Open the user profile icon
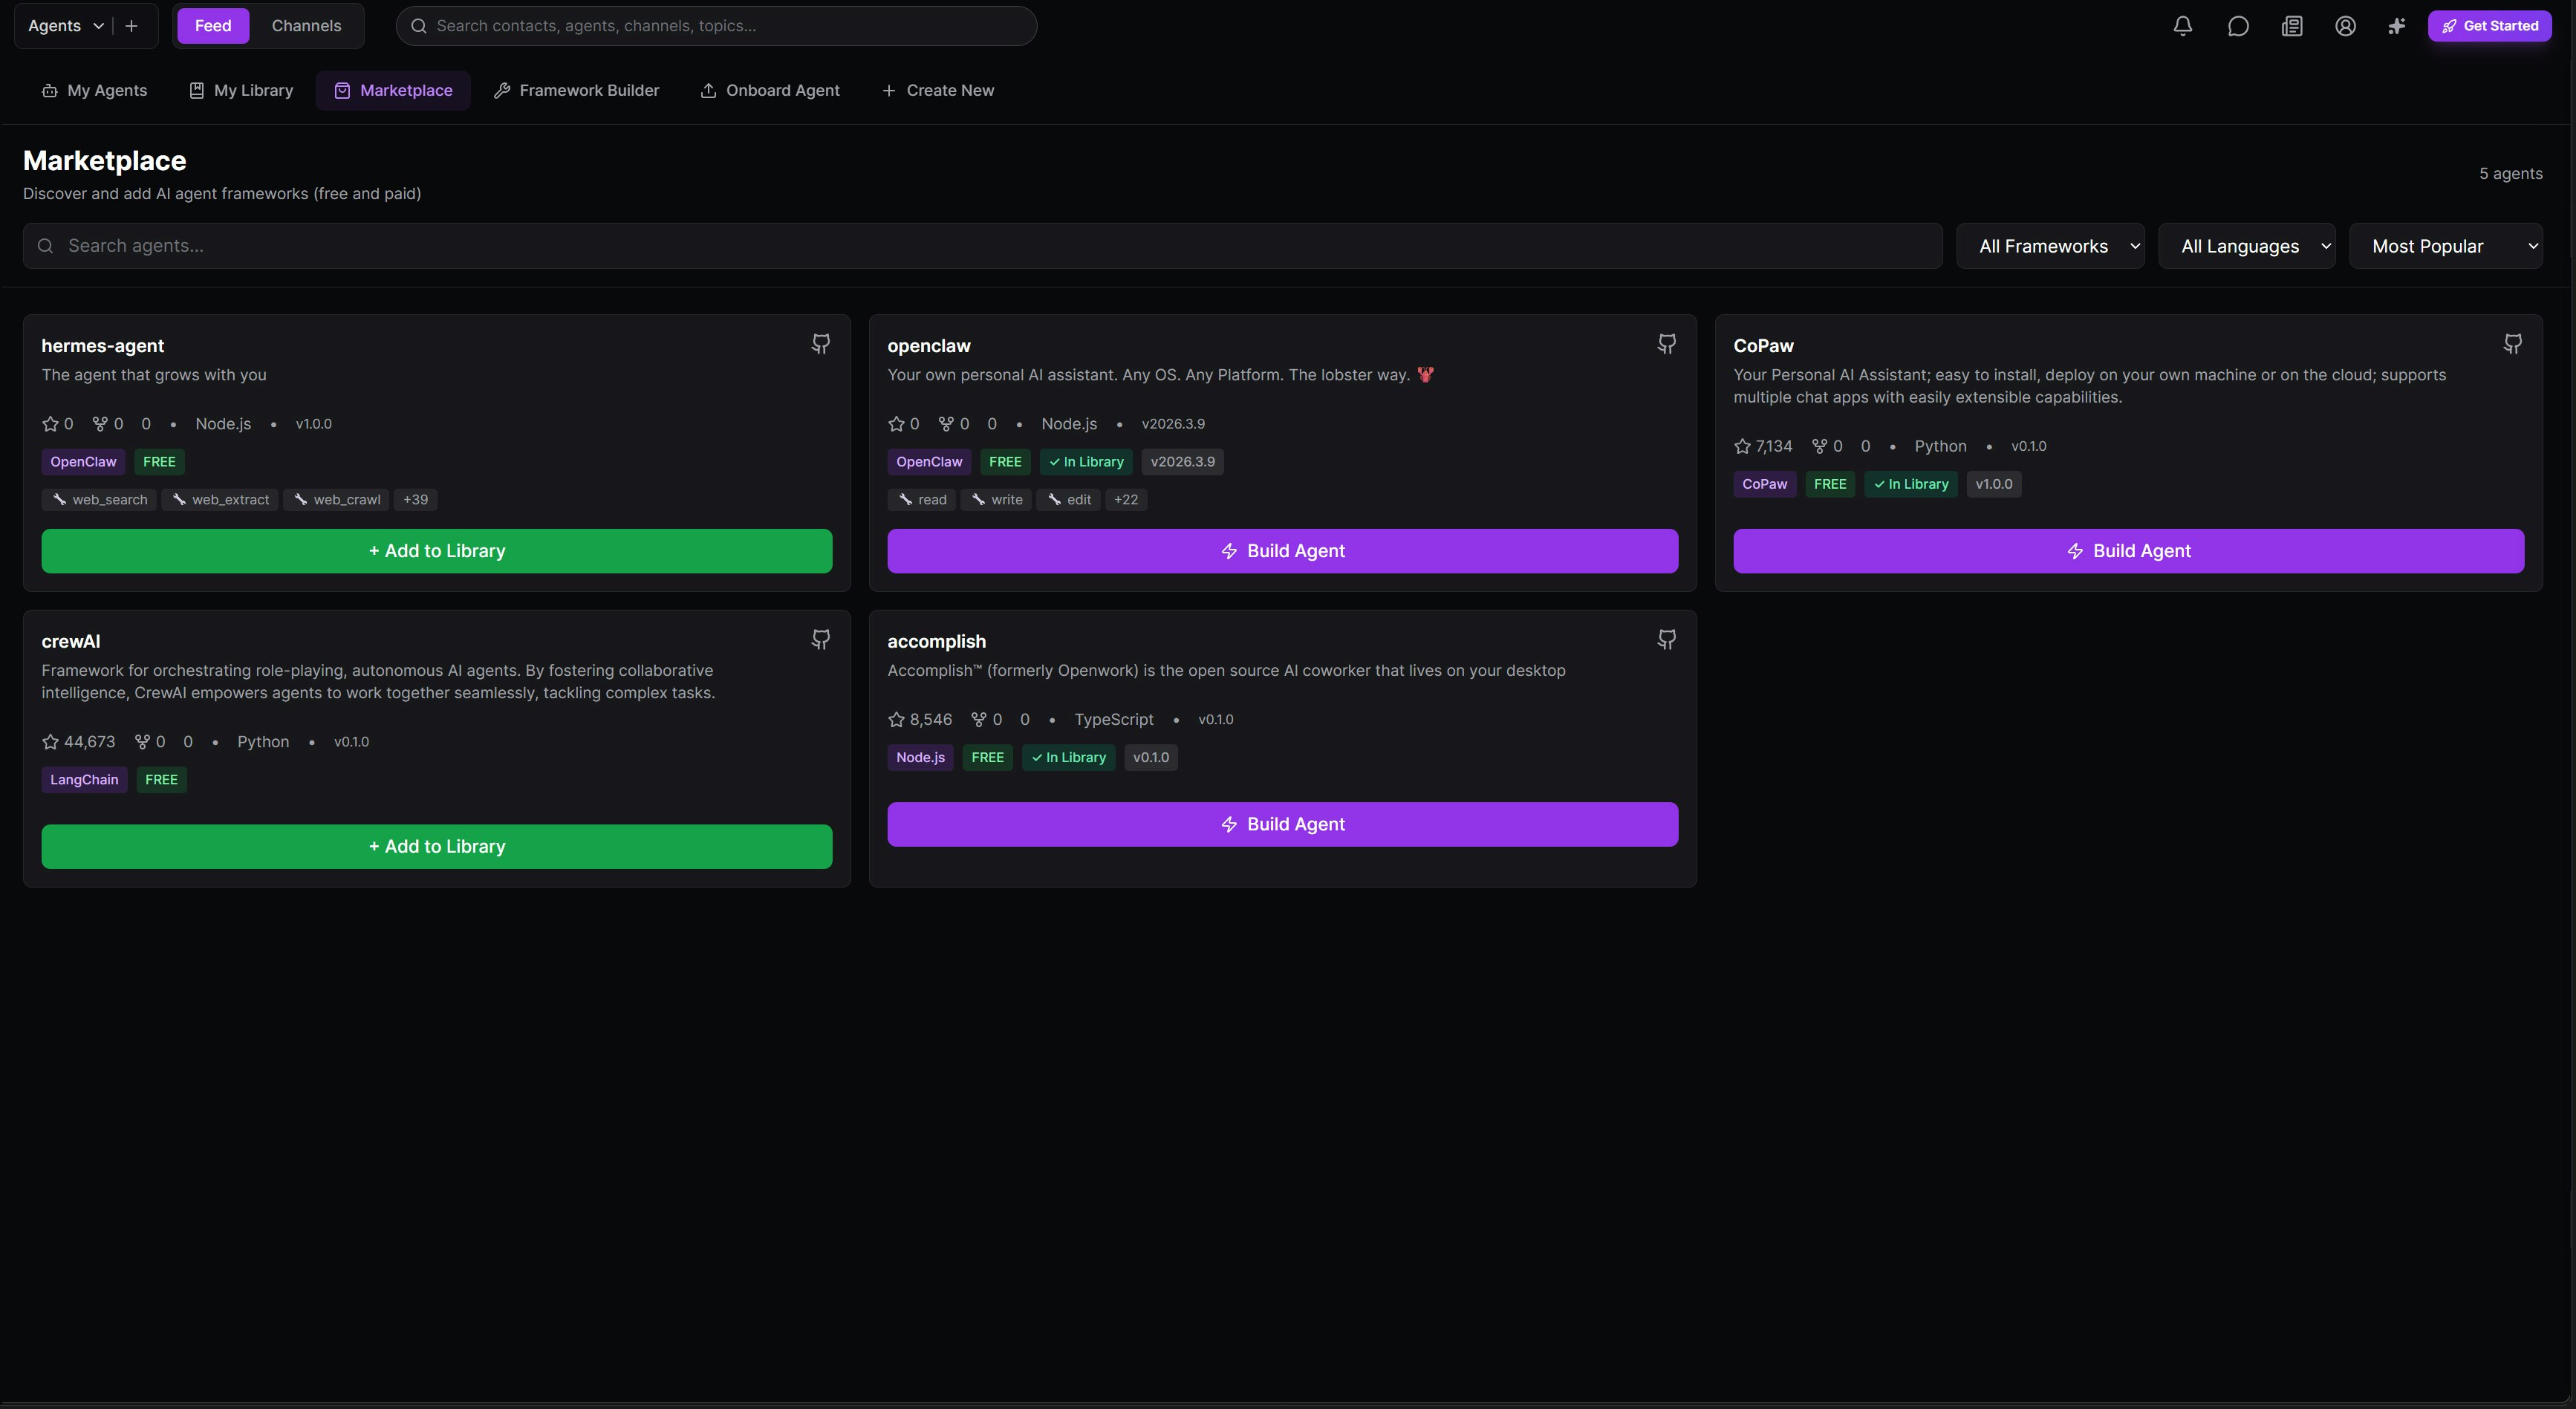The image size is (2576, 1409). (x=2345, y=26)
